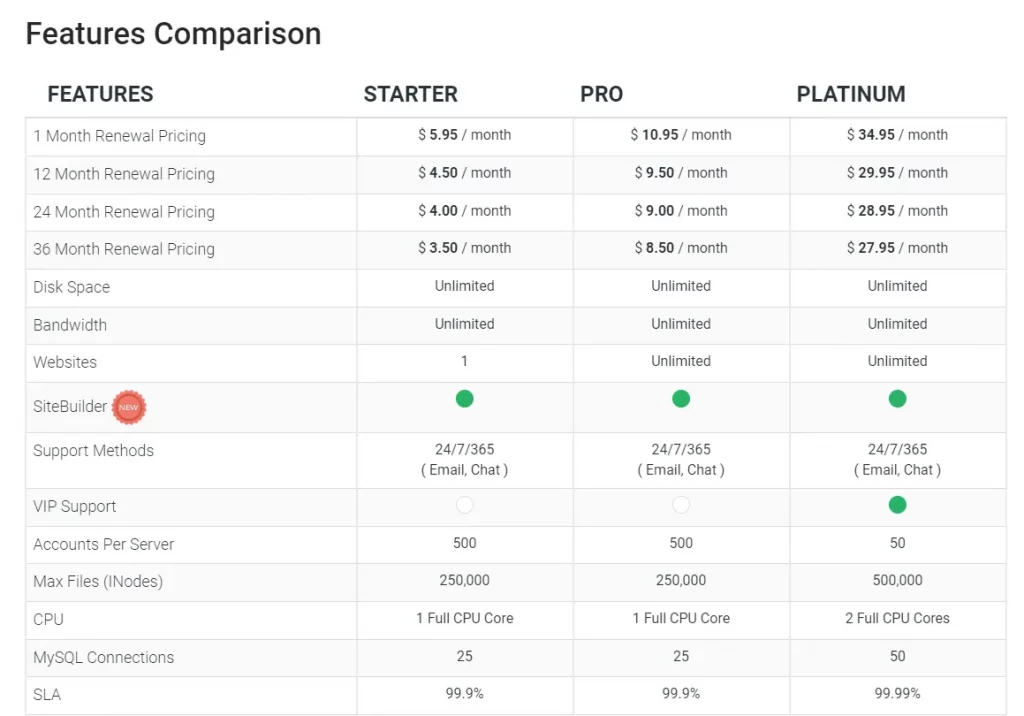Select the PLATINUM column heading
The height and width of the screenshot is (716, 1024).
tap(851, 94)
